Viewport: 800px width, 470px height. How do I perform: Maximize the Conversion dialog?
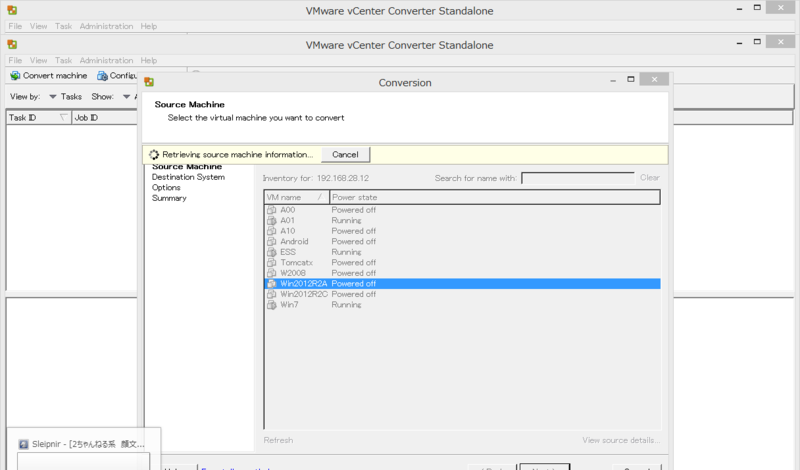click(x=631, y=79)
